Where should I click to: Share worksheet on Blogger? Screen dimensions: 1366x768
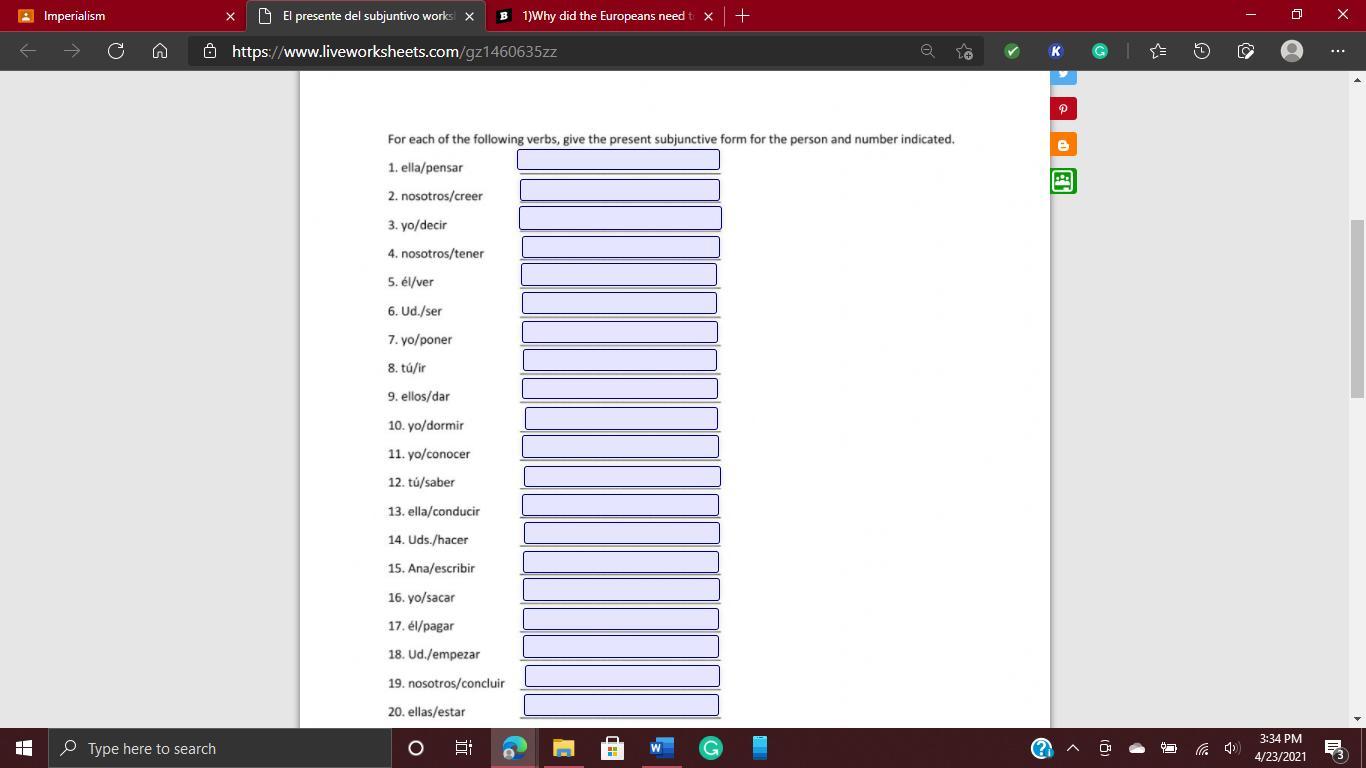point(1063,145)
